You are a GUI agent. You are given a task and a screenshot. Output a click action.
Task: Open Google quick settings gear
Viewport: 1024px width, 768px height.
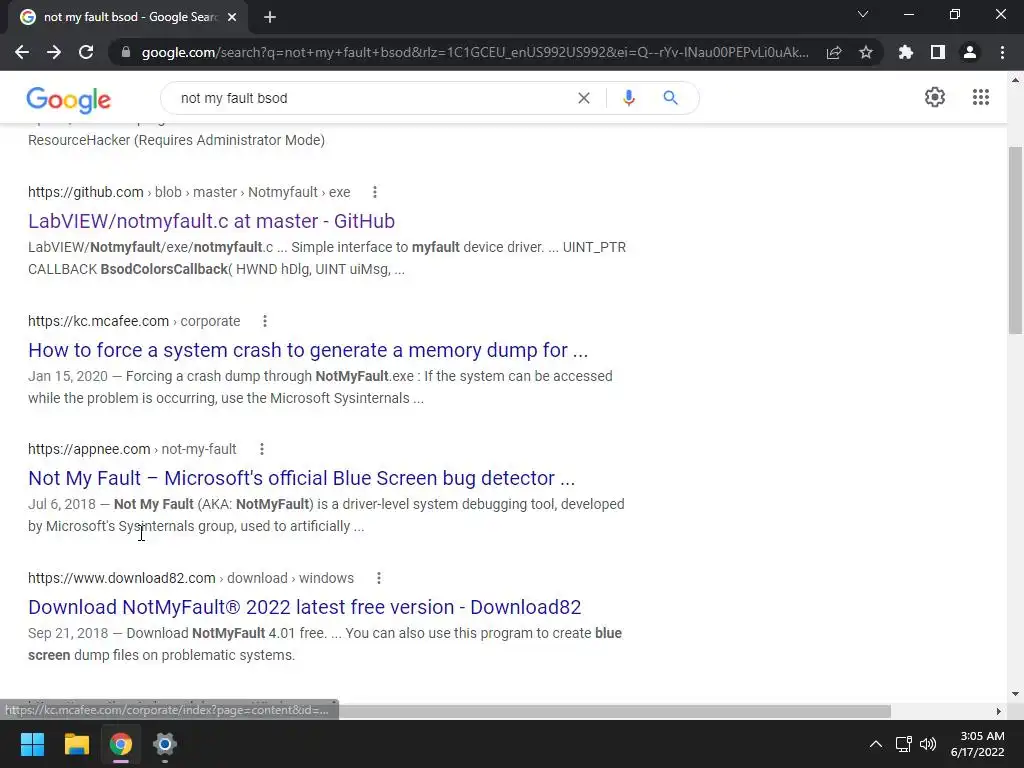point(935,97)
